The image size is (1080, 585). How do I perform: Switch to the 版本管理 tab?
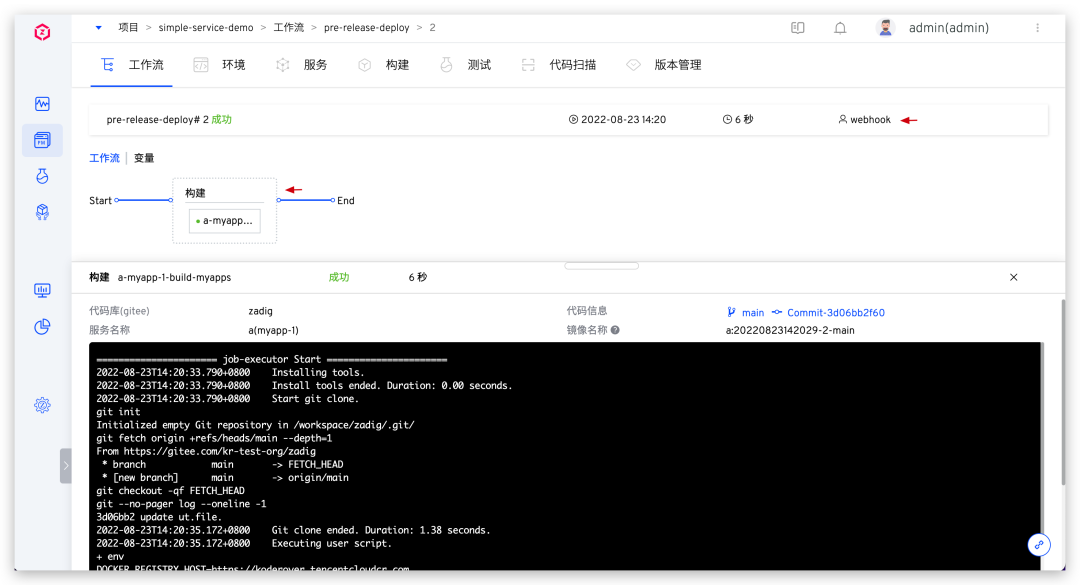[x=664, y=65]
